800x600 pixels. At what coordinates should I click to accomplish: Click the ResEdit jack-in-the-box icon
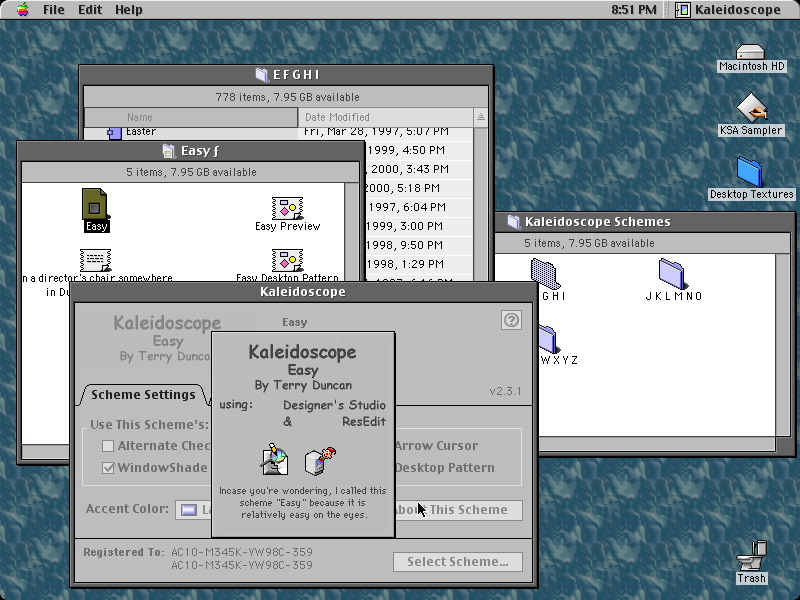(320, 461)
